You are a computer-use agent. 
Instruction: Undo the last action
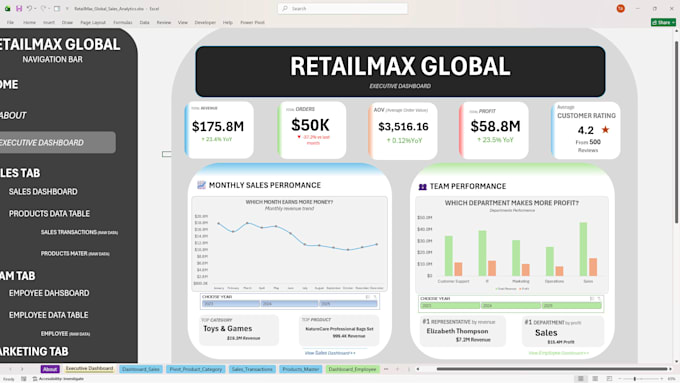(x=29, y=9)
